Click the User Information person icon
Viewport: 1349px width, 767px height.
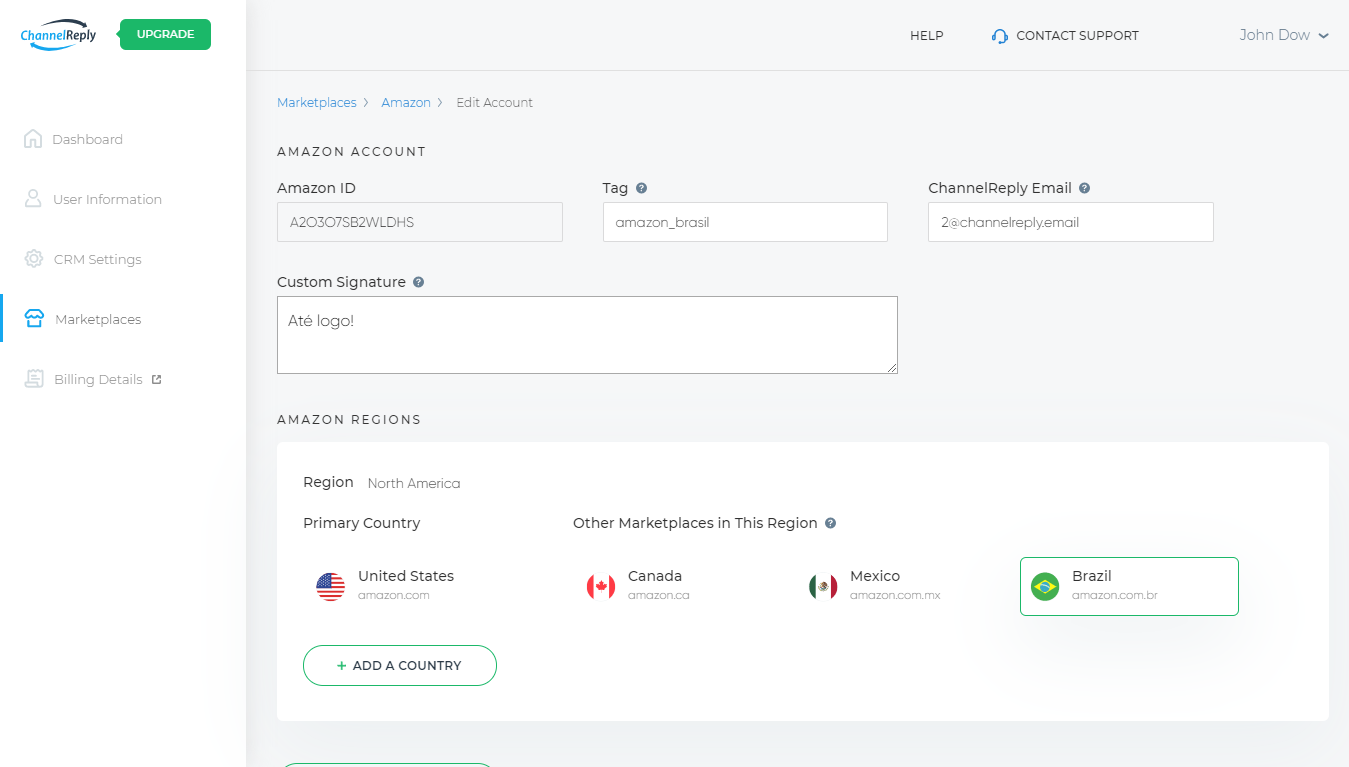33,199
